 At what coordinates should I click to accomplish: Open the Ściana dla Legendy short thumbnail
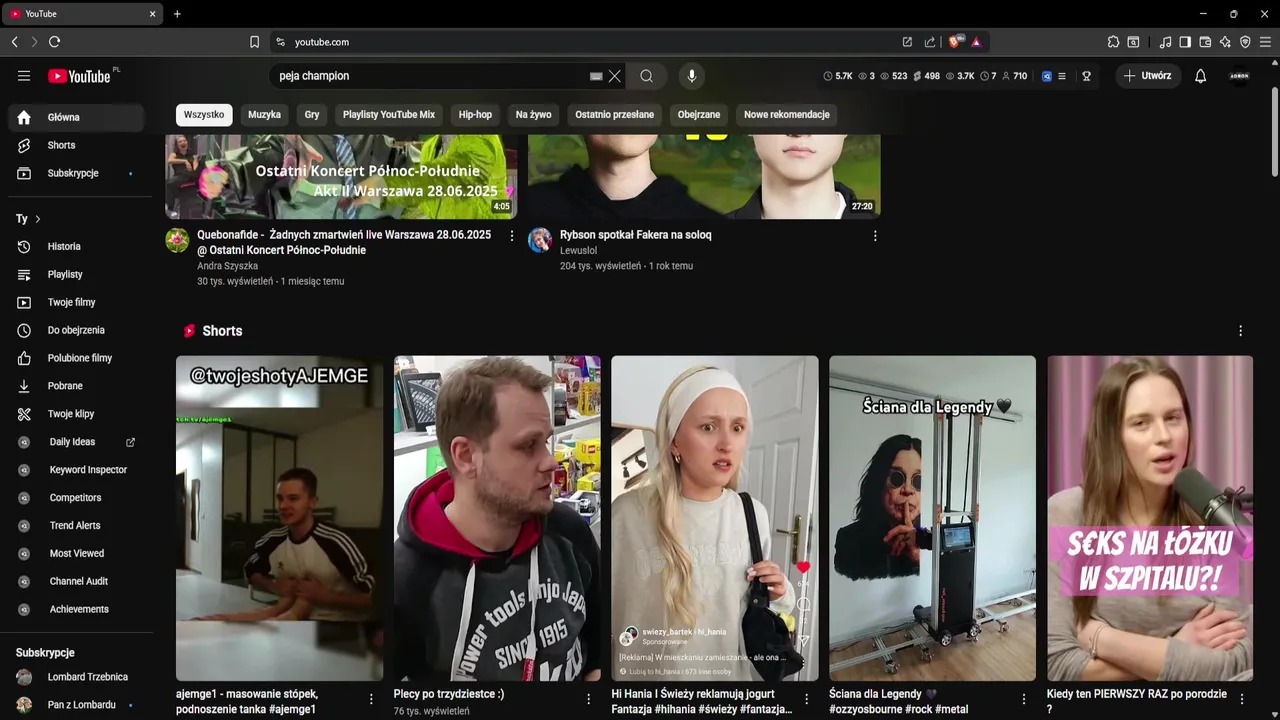click(932, 518)
